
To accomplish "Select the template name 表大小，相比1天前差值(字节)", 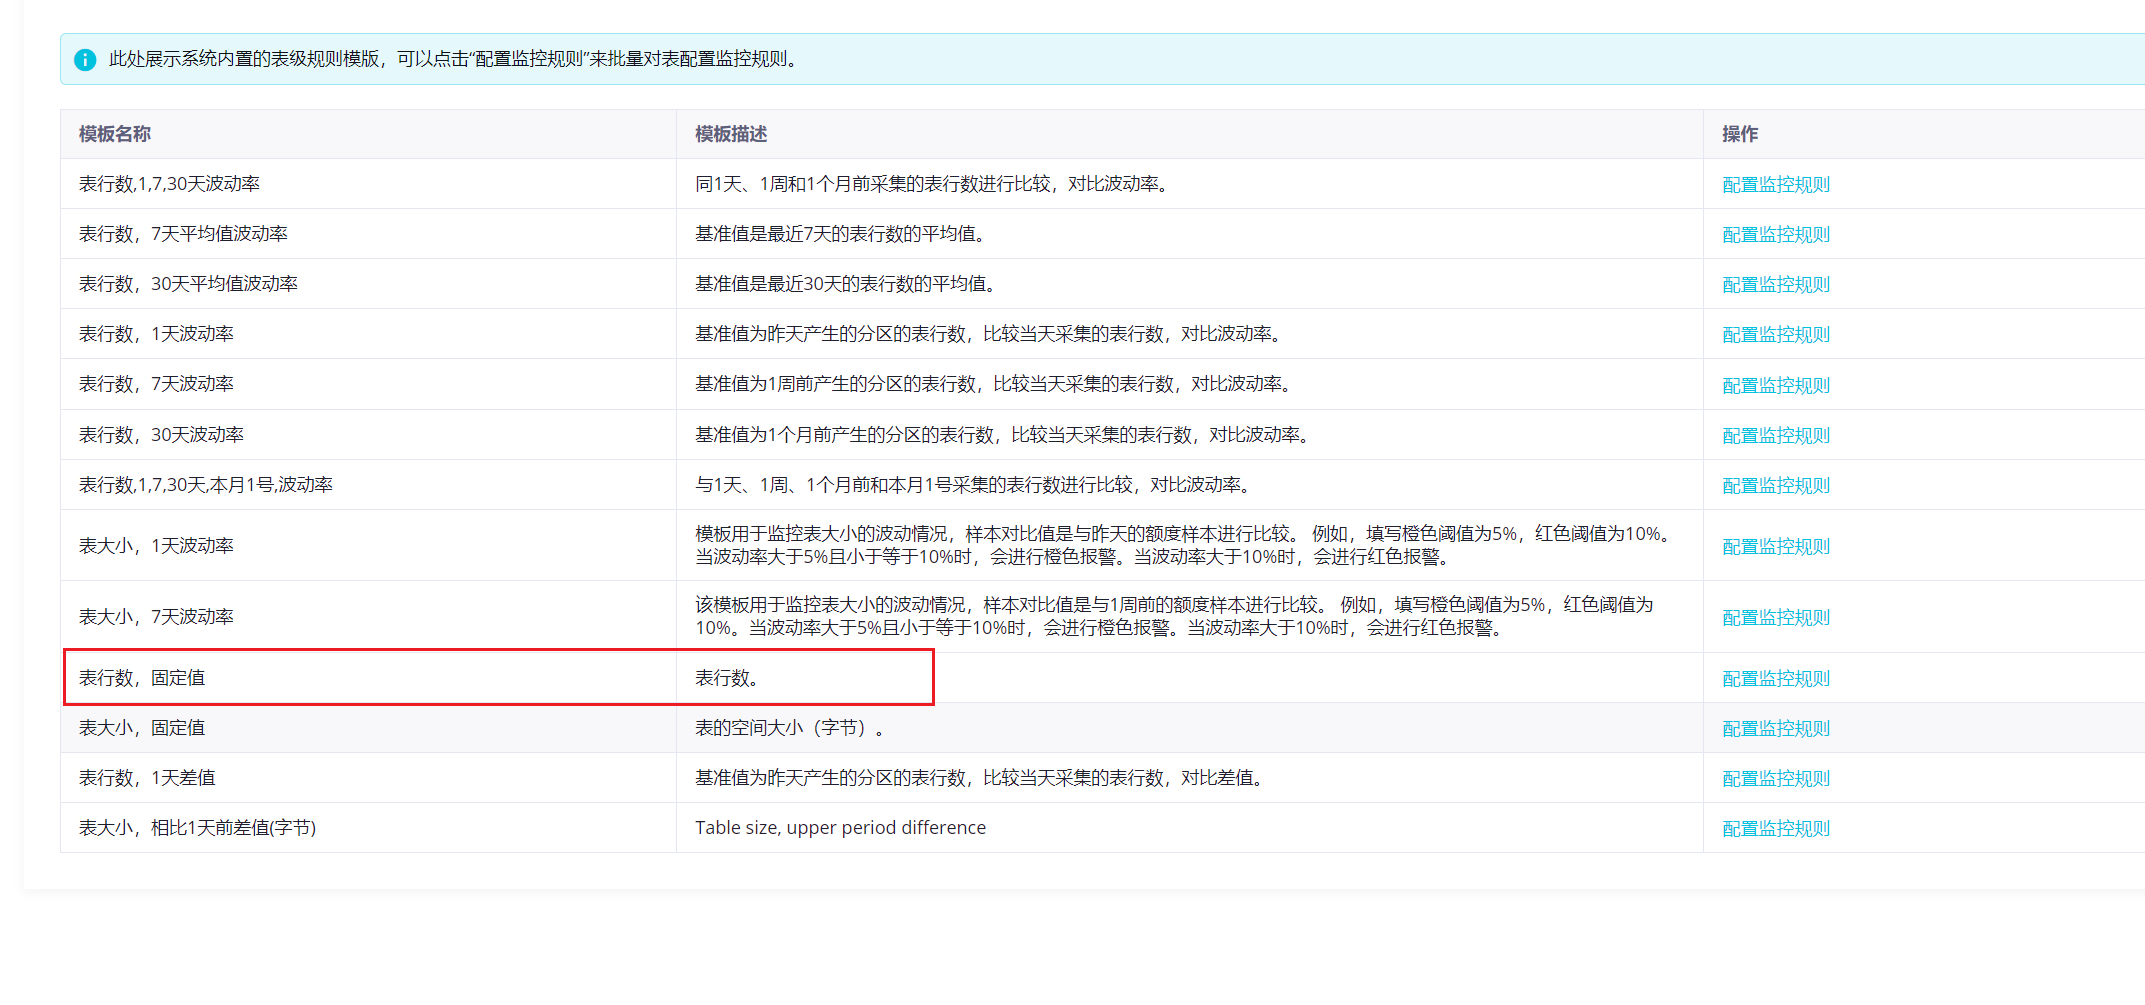I will tap(197, 828).
